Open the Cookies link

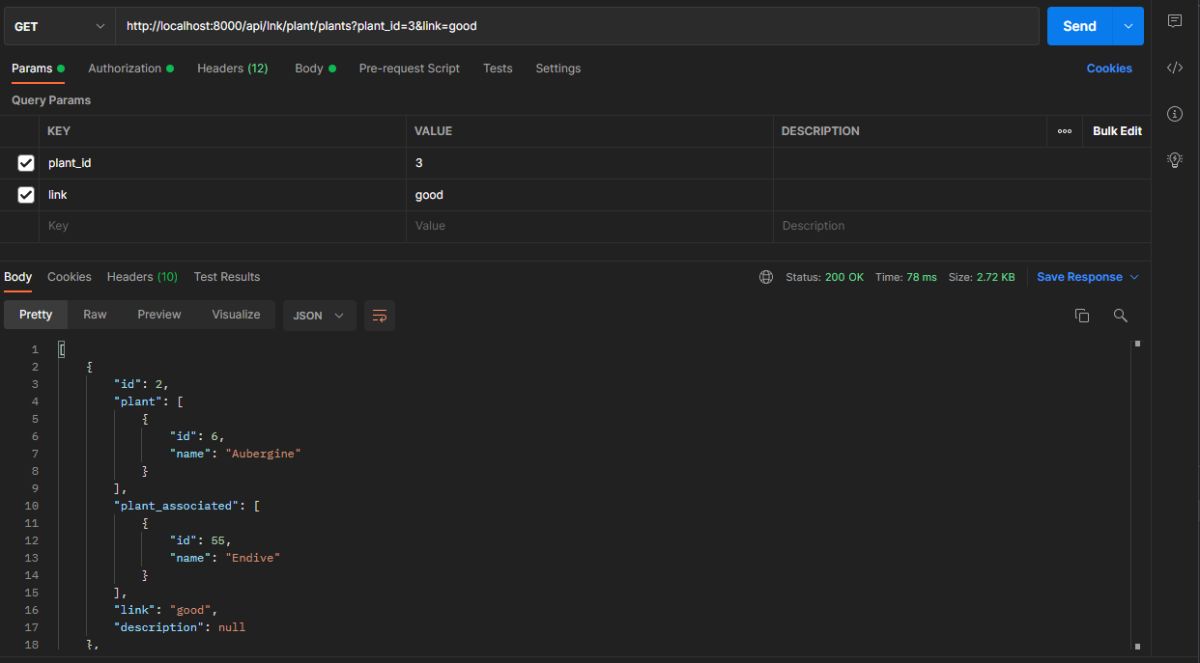1109,69
